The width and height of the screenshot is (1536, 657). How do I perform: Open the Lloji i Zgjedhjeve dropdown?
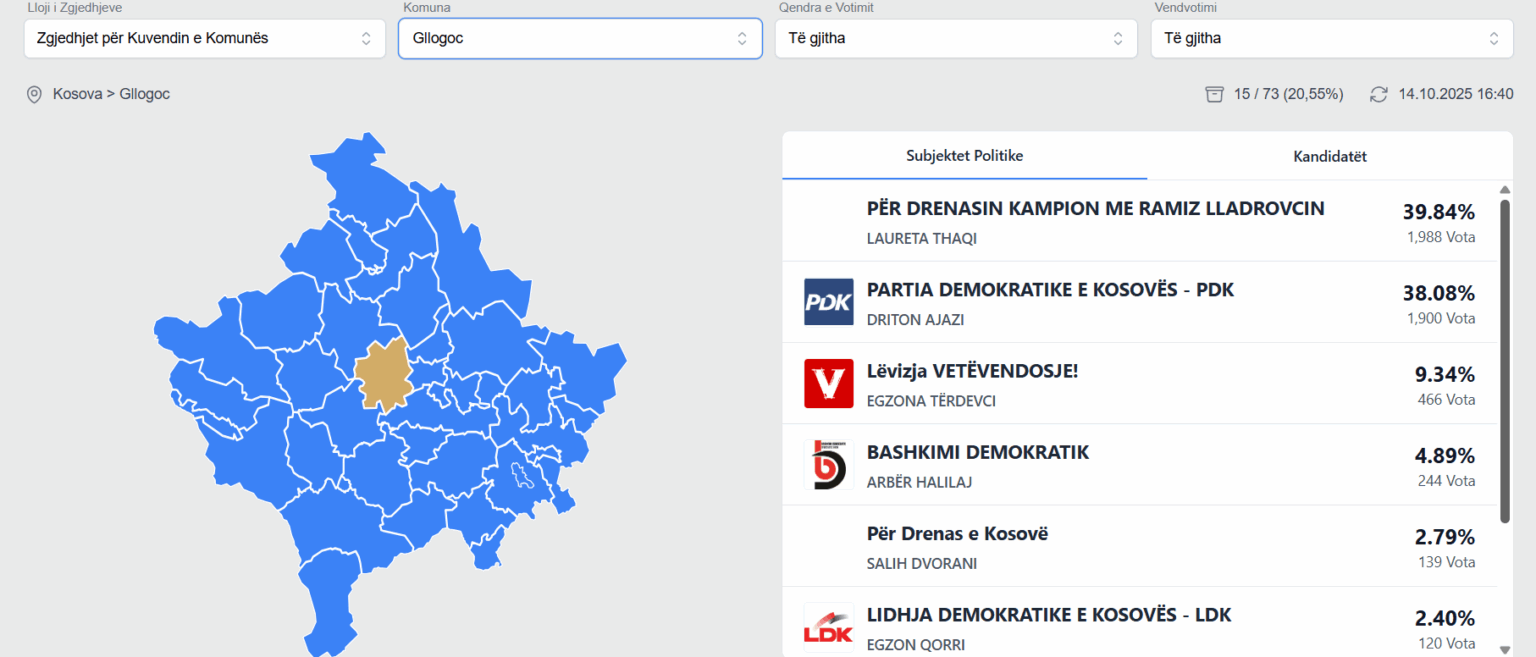click(x=204, y=39)
